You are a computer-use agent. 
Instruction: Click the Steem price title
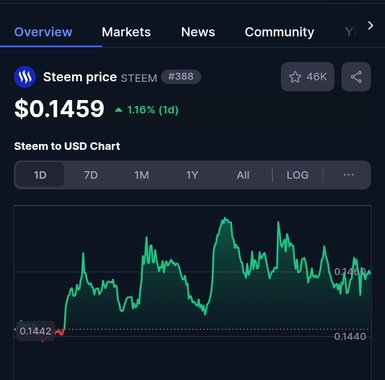(x=80, y=77)
